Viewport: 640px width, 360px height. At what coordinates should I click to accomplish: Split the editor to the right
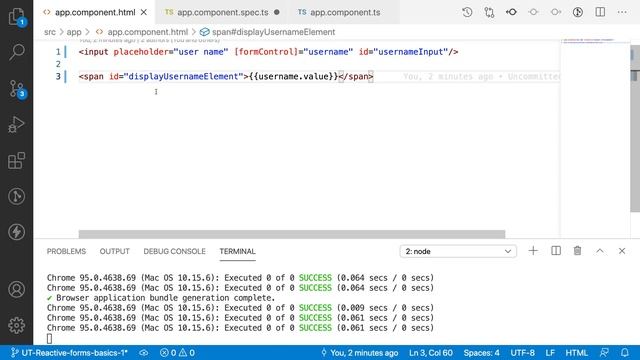[600, 12]
